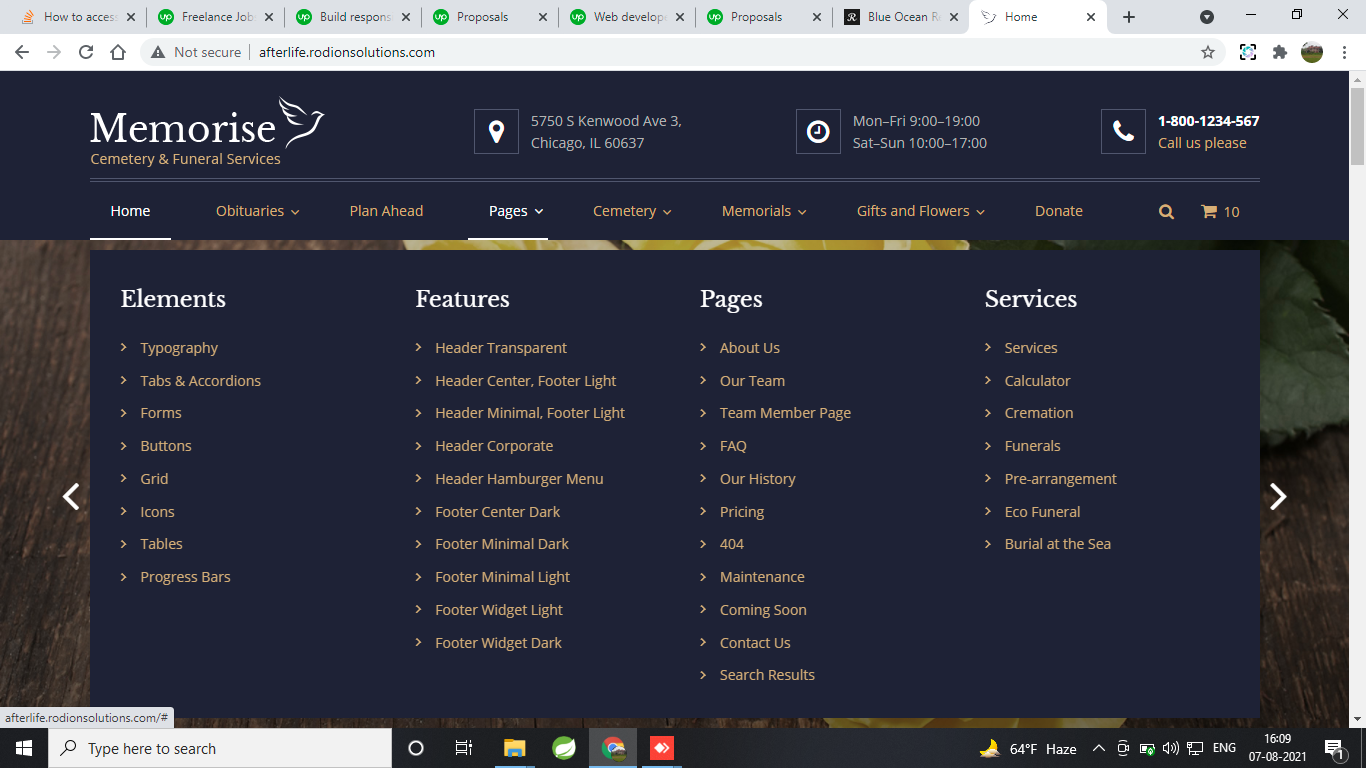Select Donate in the navigation bar
This screenshot has height=768, width=1366.
click(x=1059, y=211)
